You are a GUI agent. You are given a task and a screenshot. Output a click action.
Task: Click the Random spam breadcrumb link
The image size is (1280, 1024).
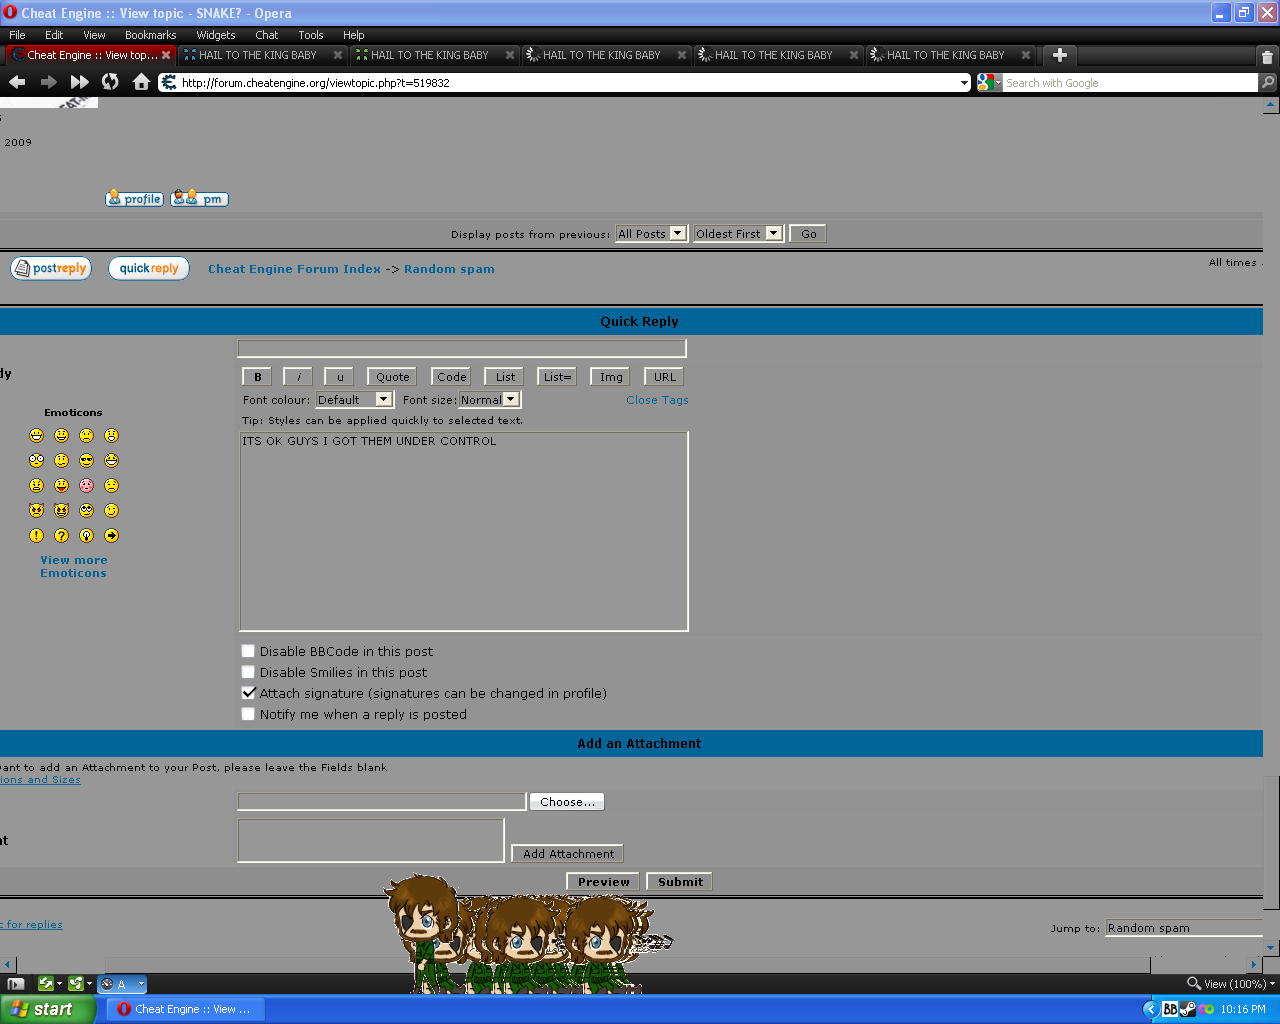pos(449,269)
